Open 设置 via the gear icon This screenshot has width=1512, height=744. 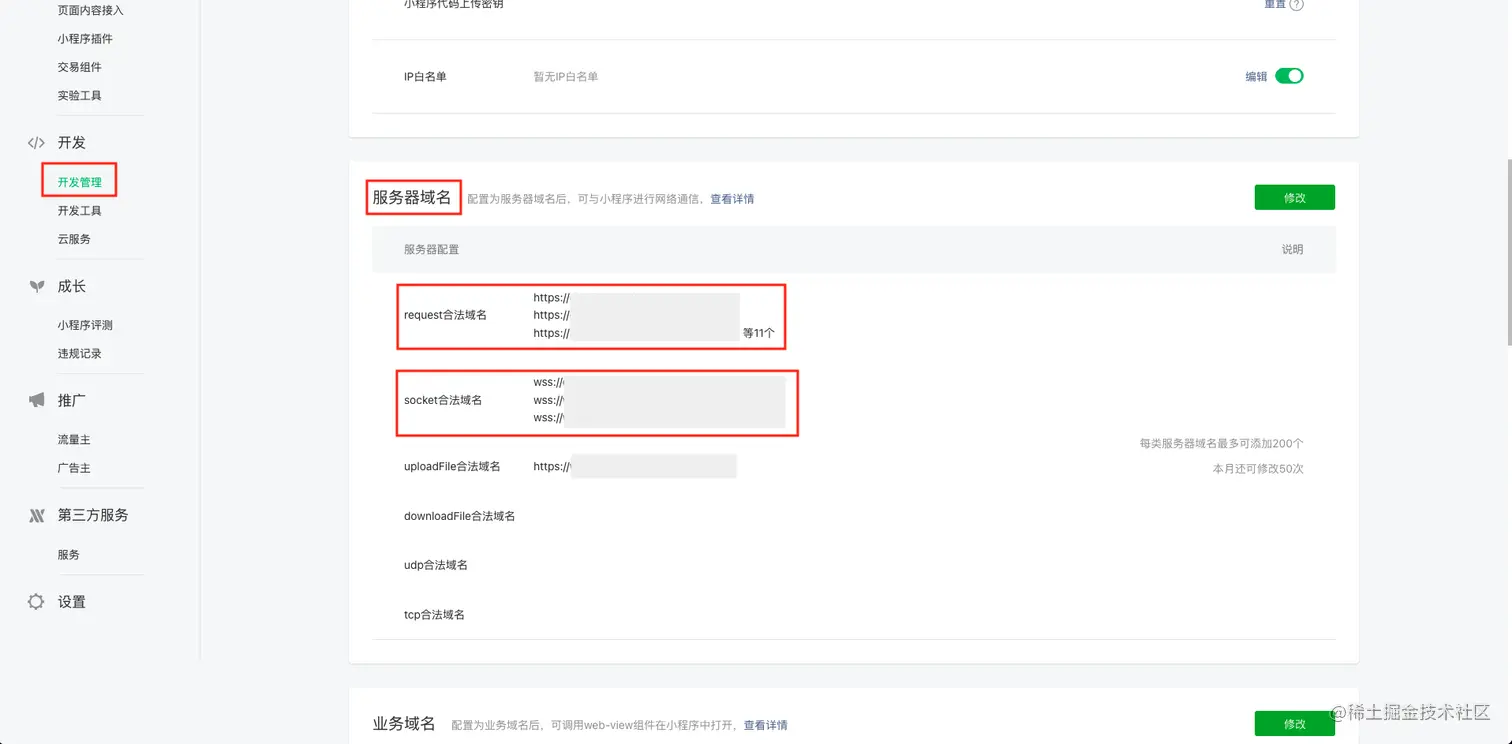pyautogui.click(x=36, y=601)
